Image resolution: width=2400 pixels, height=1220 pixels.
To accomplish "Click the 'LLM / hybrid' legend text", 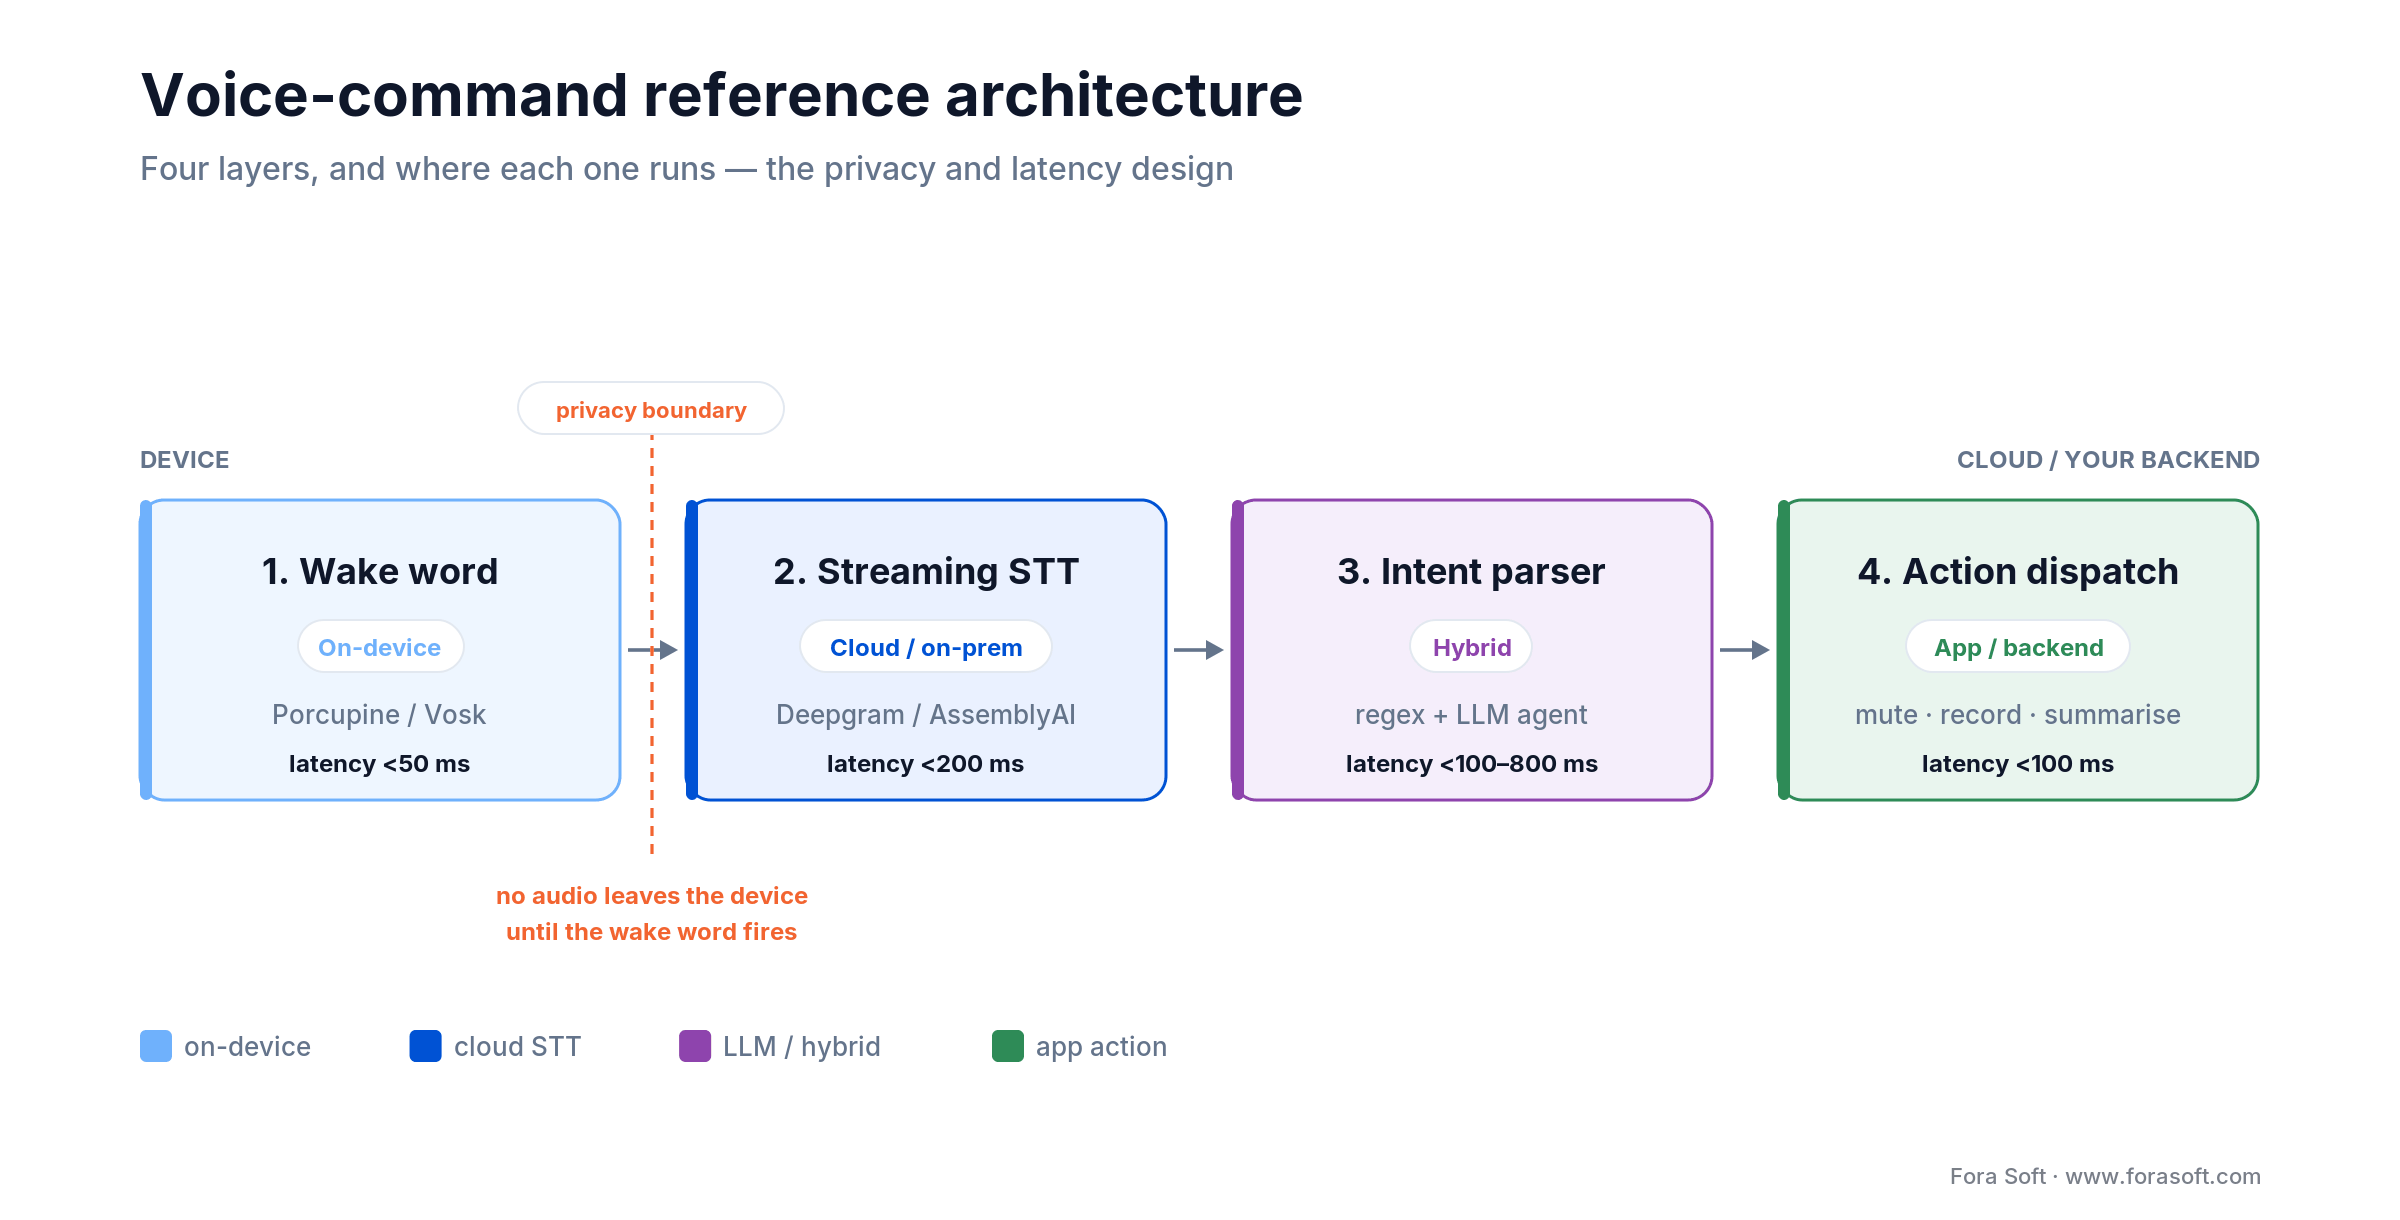I will [802, 1046].
